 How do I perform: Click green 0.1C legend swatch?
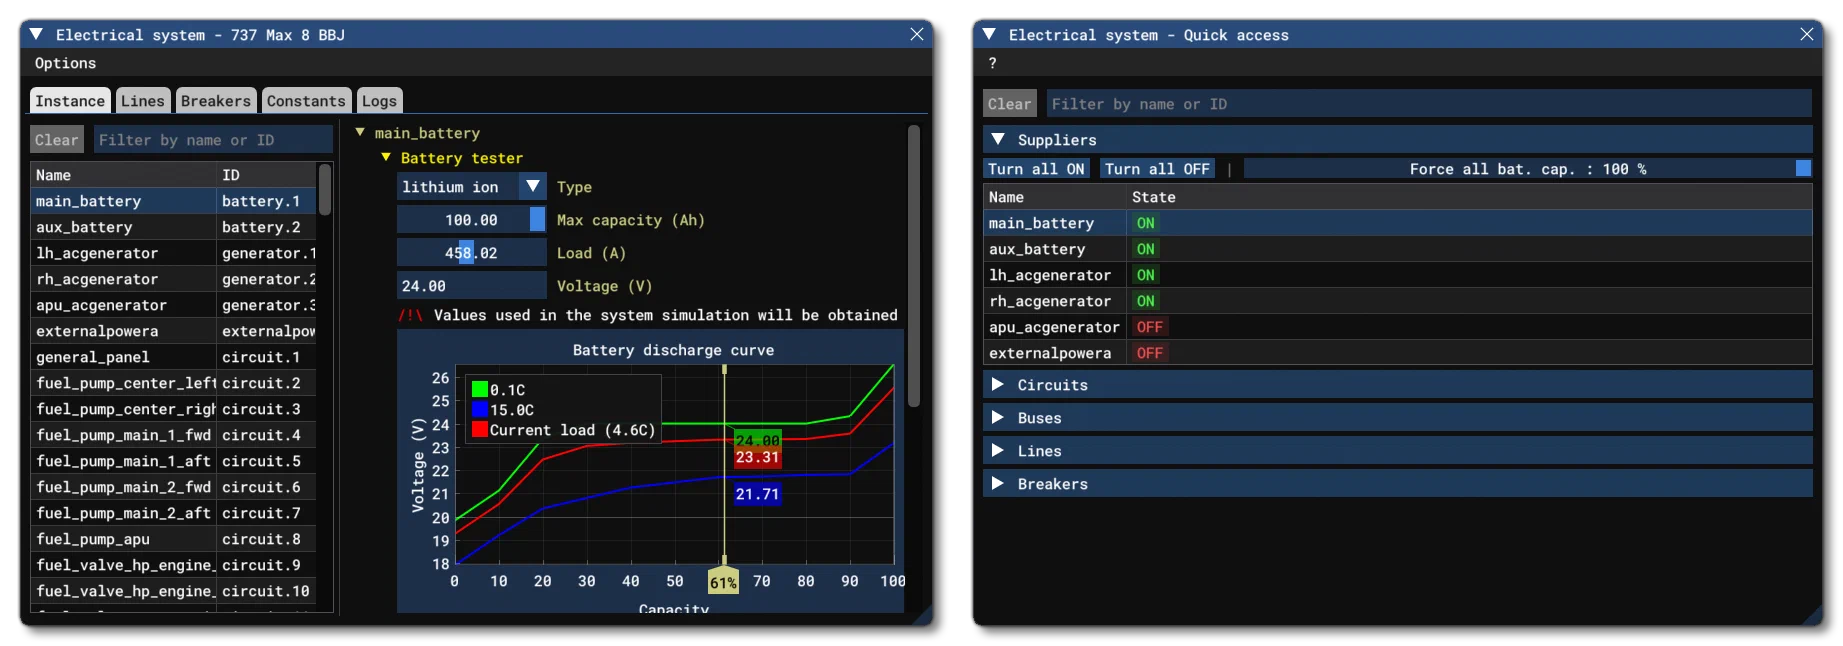click(x=479, y=390)
